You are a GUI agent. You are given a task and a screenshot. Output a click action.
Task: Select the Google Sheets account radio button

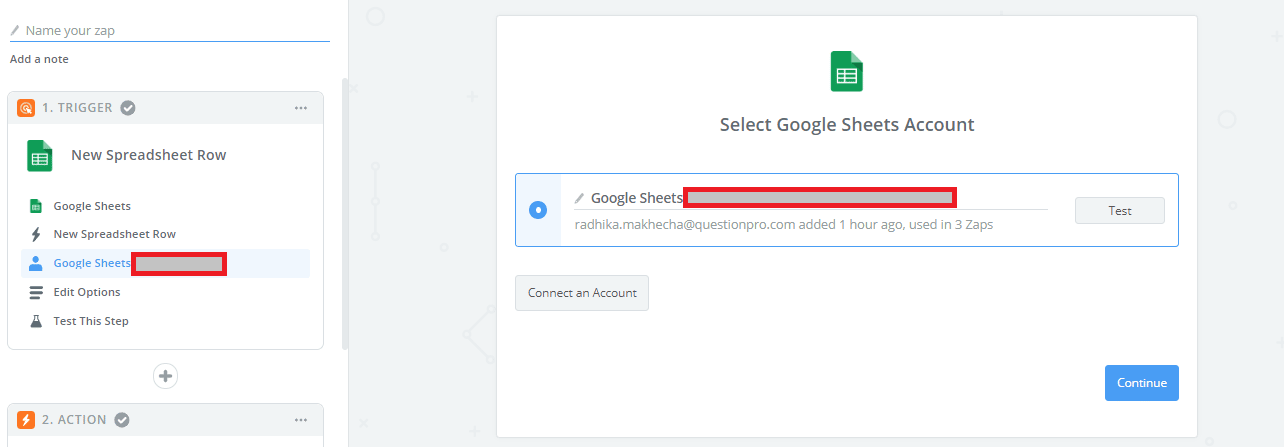538,210
